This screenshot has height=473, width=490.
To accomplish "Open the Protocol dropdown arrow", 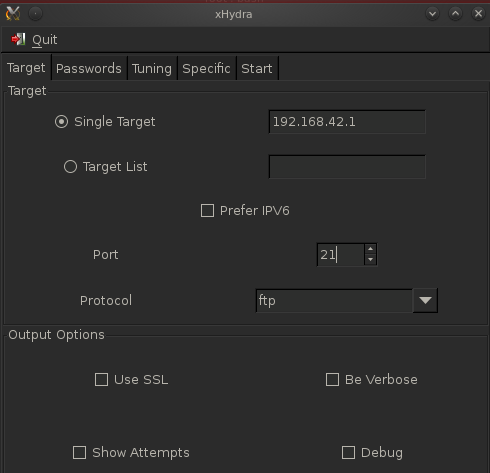I will click(x=425, y=300).
